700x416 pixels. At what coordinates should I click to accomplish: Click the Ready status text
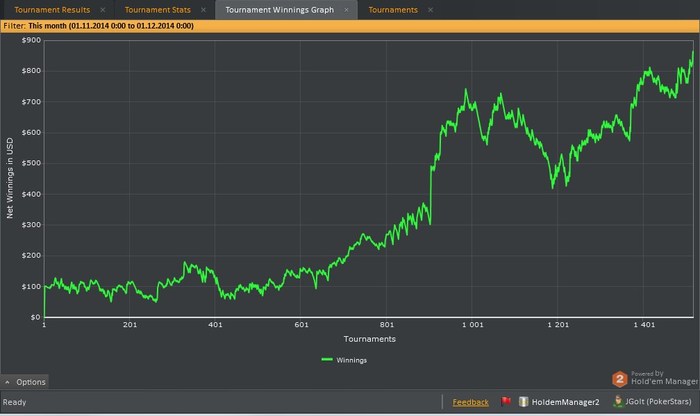click(x=14, y=402)
